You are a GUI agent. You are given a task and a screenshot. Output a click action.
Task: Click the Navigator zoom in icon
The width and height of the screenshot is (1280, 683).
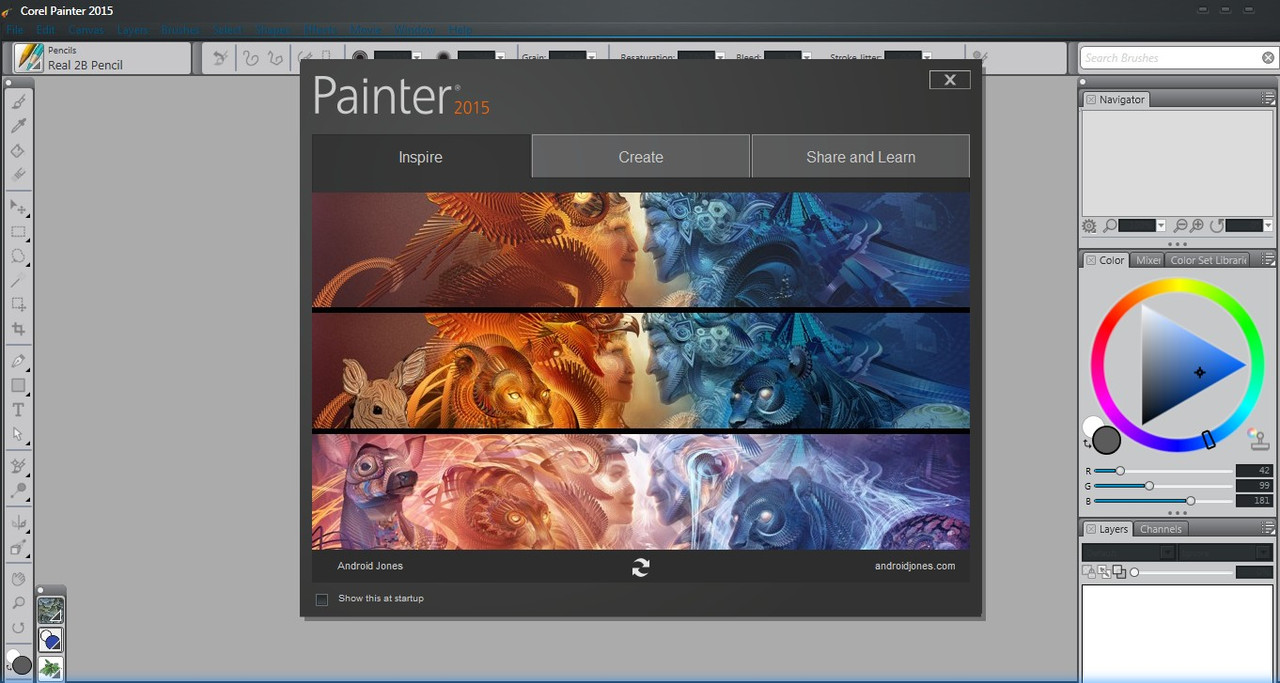click(1197, 226)
